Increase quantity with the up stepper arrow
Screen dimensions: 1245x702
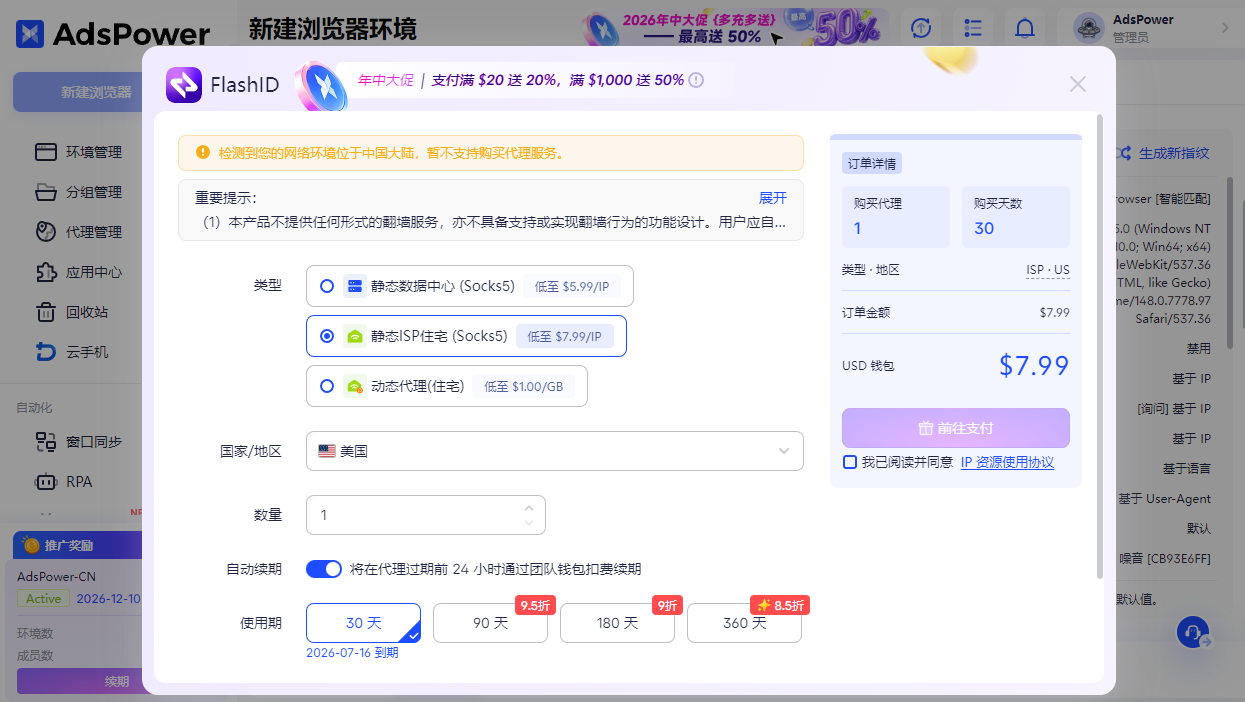529,508
